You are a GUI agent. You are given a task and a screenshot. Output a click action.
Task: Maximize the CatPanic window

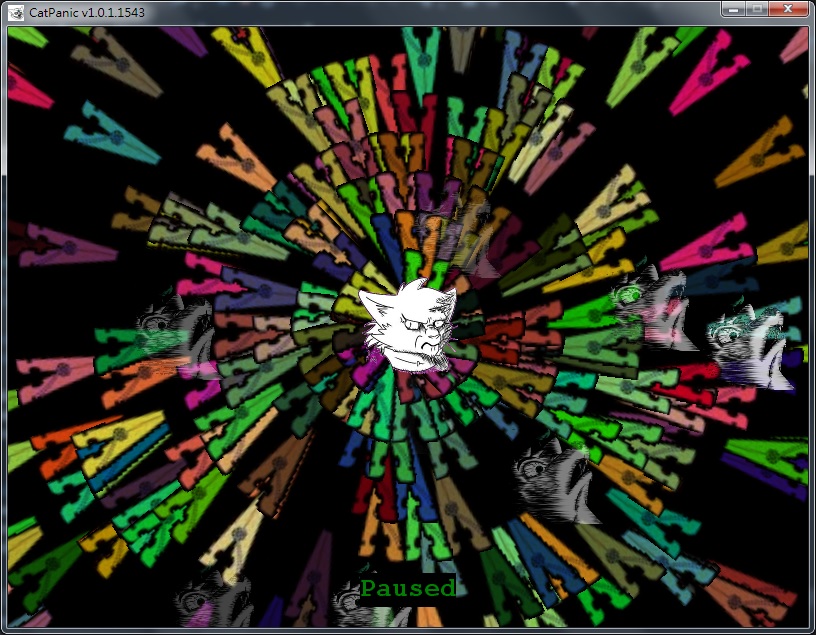(x=757, y=9)
